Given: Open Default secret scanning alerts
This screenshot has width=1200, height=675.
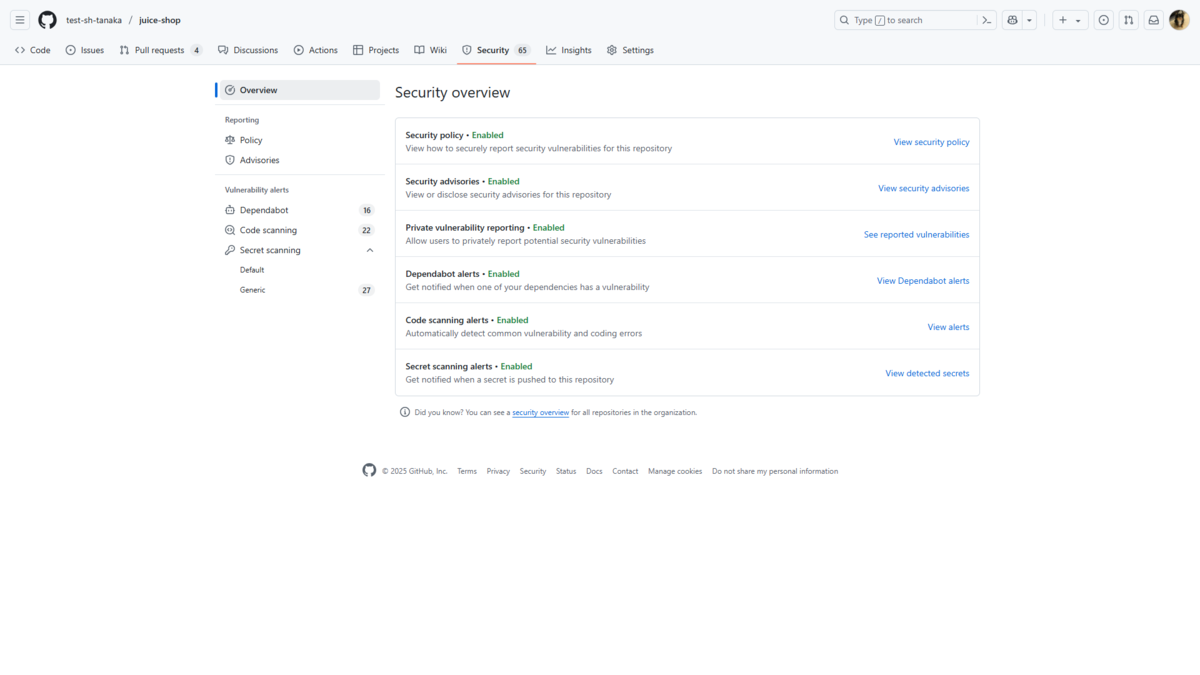Looking at the screenshot, I should (299, 270).
